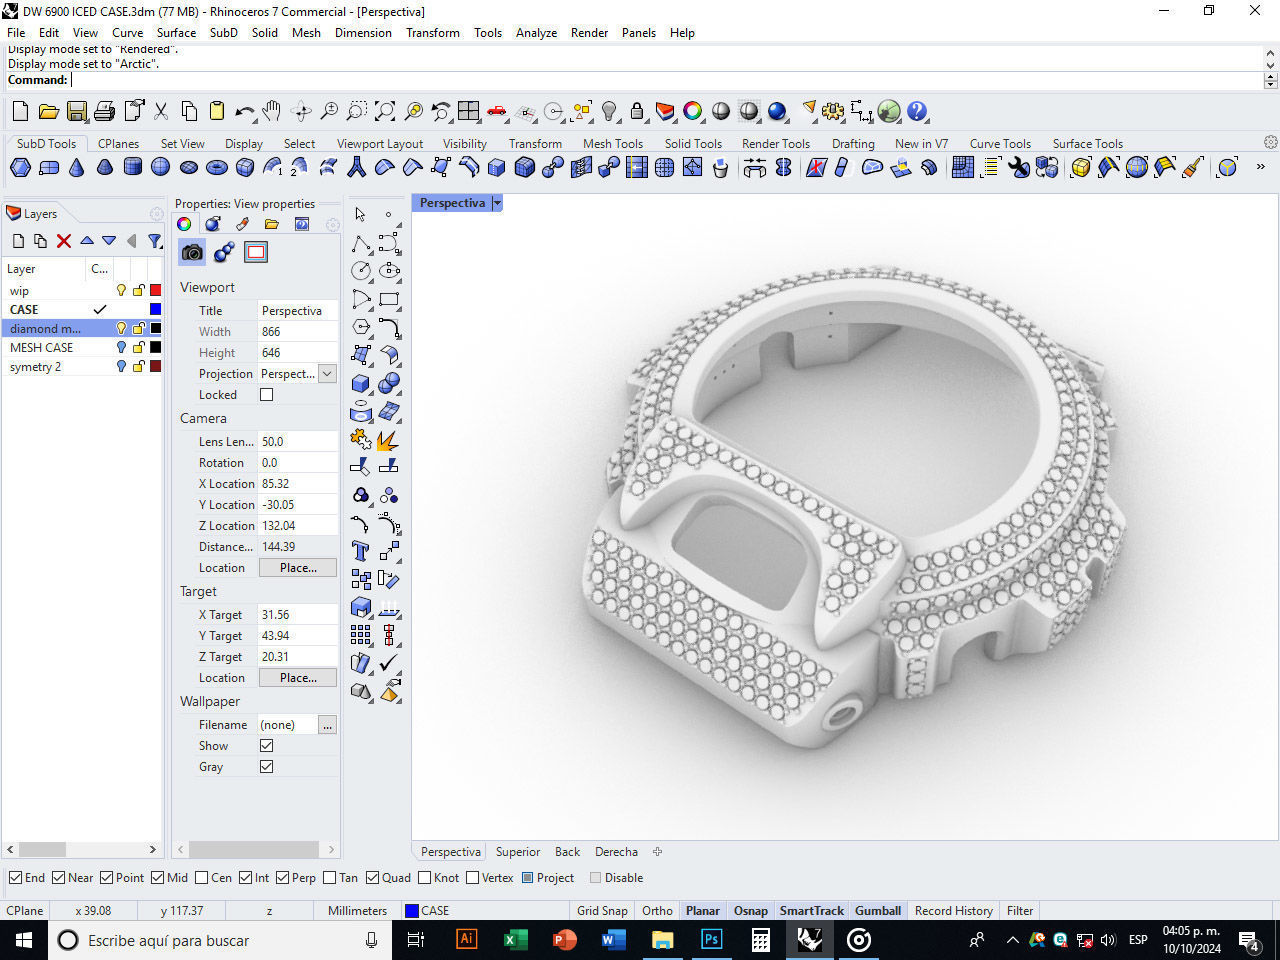The width and height of the screenshot is (1280, 960).
Task: Select the Rectangle drawing tool
Action: coord(389,298)
